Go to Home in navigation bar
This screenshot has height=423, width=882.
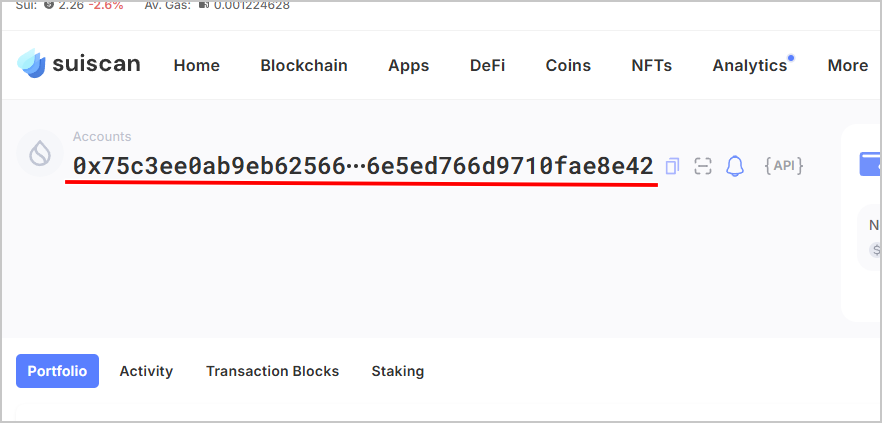click(x=196, y=65)
